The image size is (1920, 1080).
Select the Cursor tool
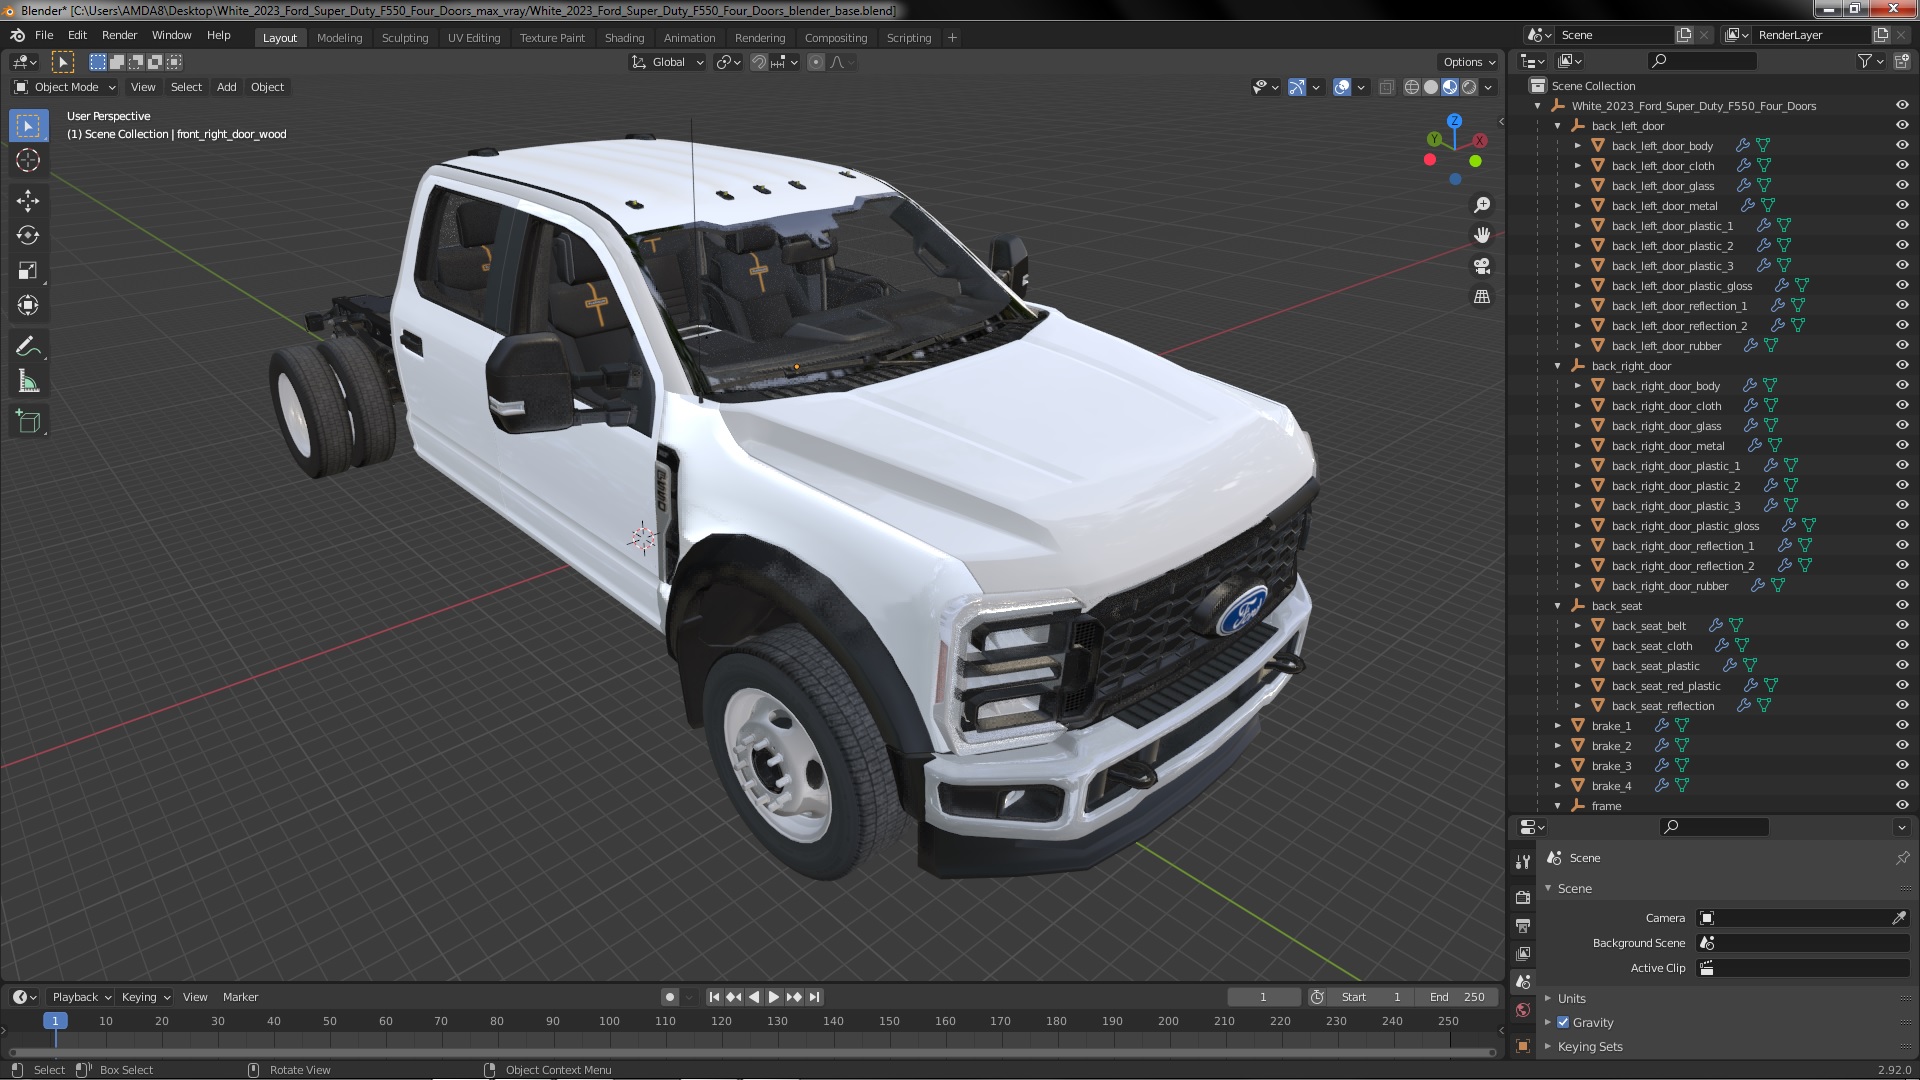pos(28,160)
